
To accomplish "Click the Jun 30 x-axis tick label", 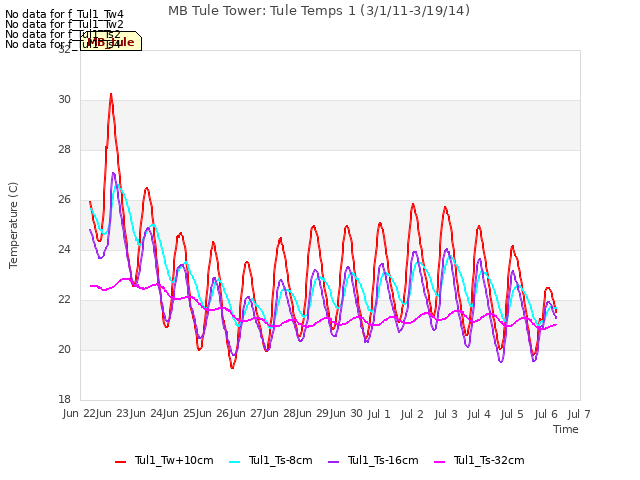I will tap(346, 414).
